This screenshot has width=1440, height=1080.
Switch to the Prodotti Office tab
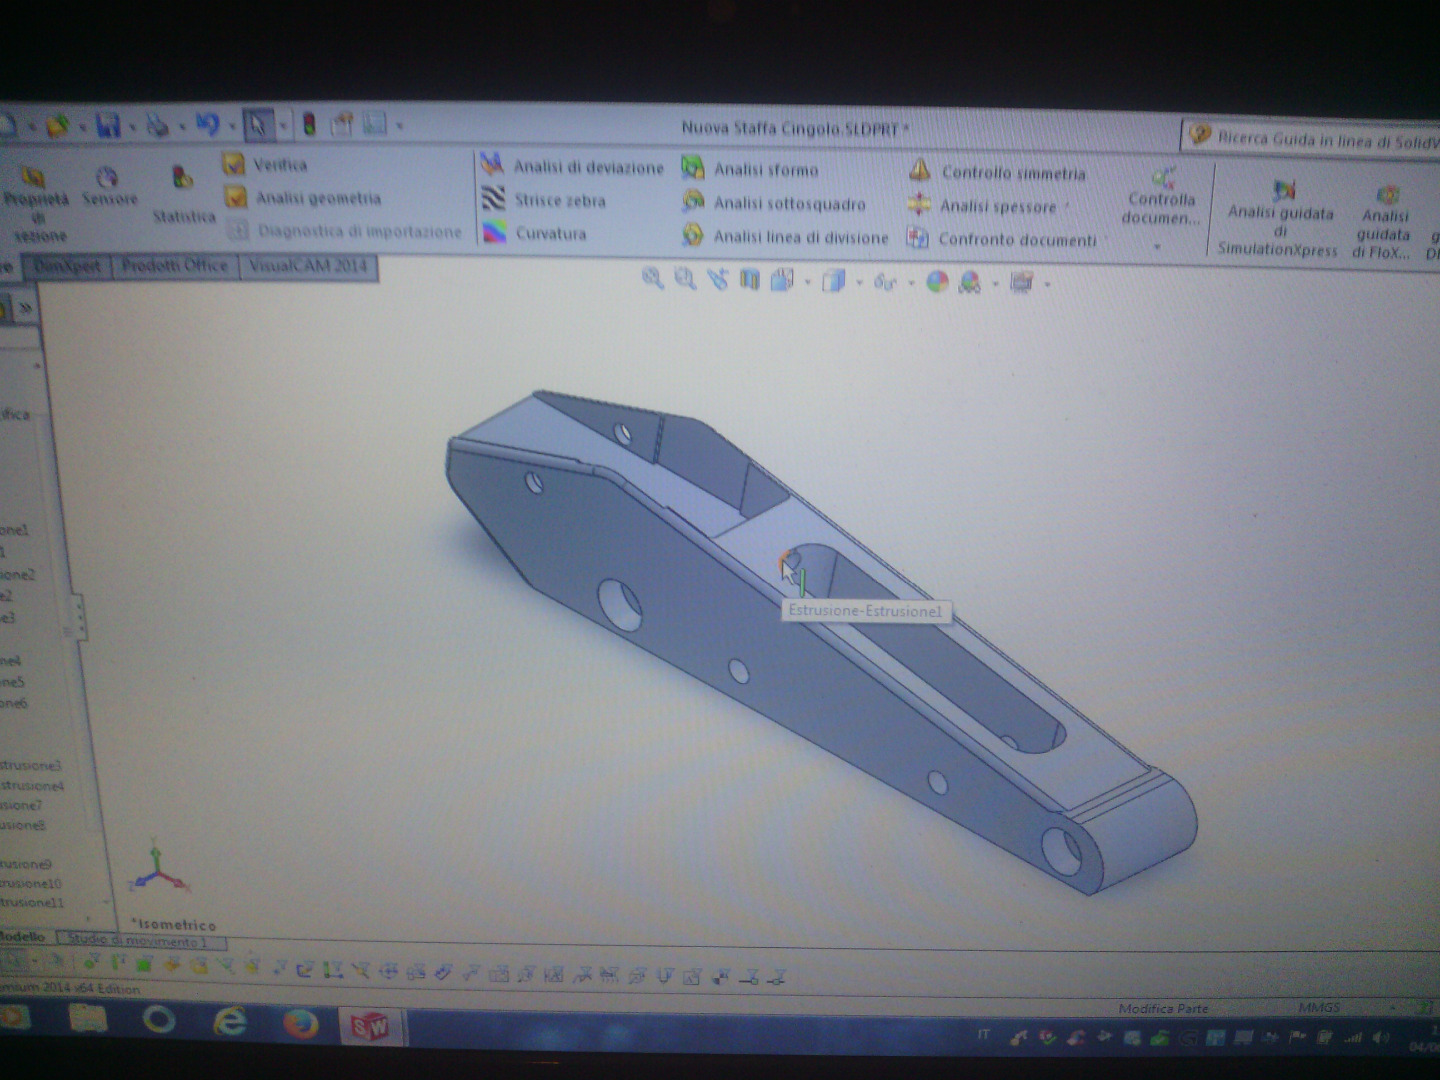(x=176, y=266)
